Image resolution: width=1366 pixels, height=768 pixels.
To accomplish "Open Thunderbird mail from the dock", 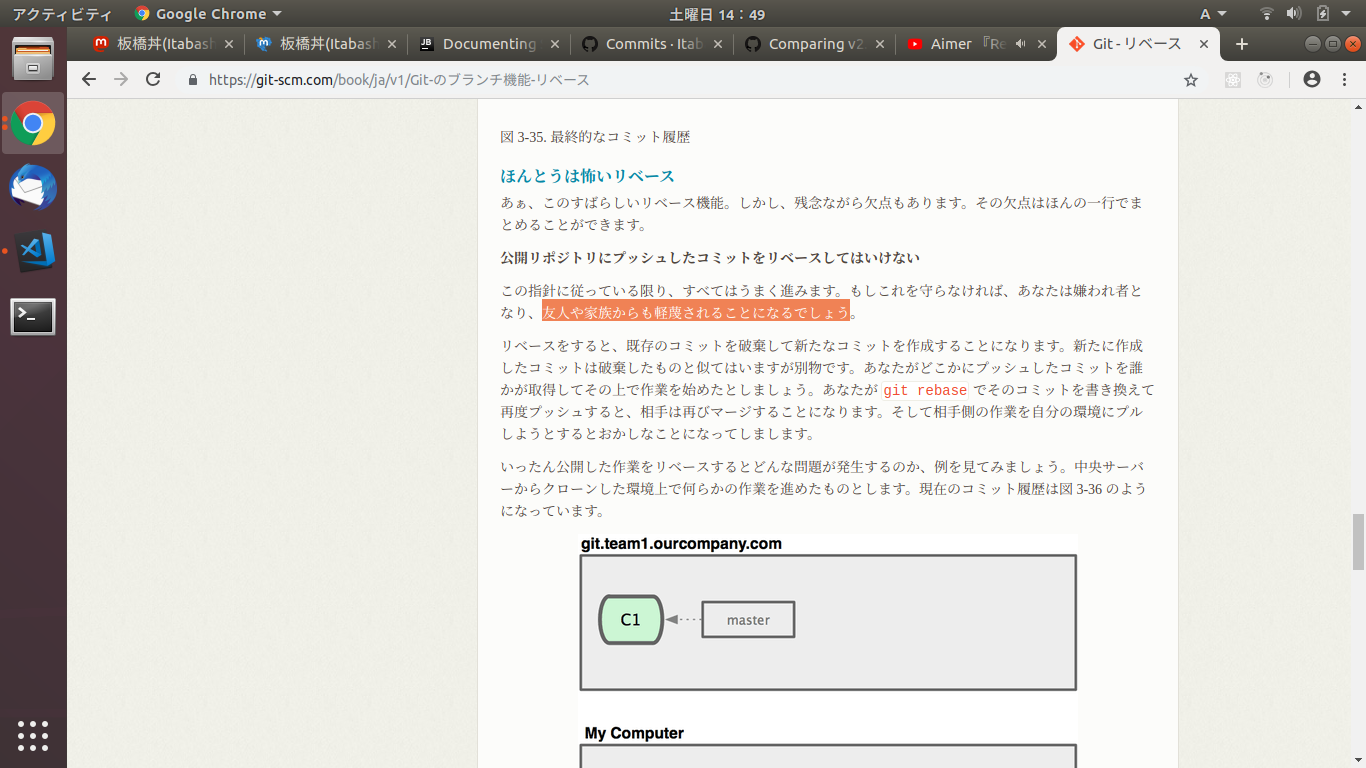I will pos(33,188).
